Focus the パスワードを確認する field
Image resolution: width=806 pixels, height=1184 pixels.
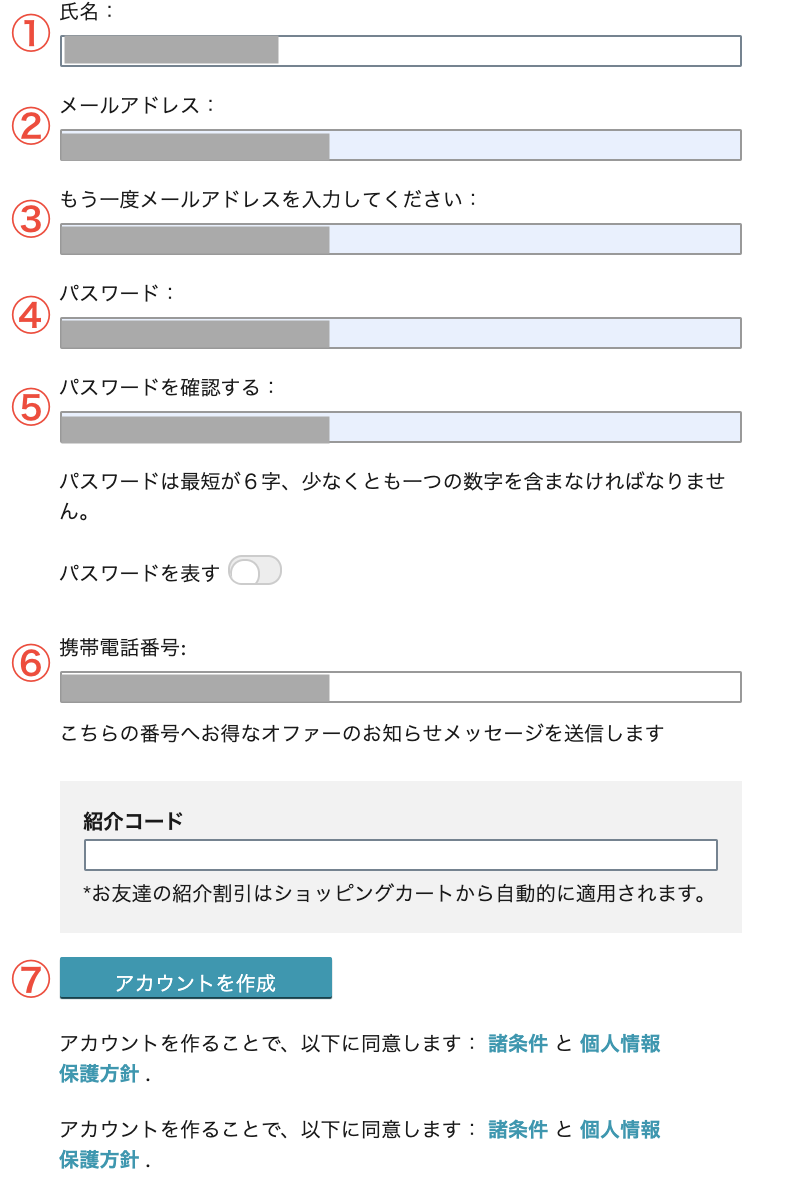click(x=400, y=427)
